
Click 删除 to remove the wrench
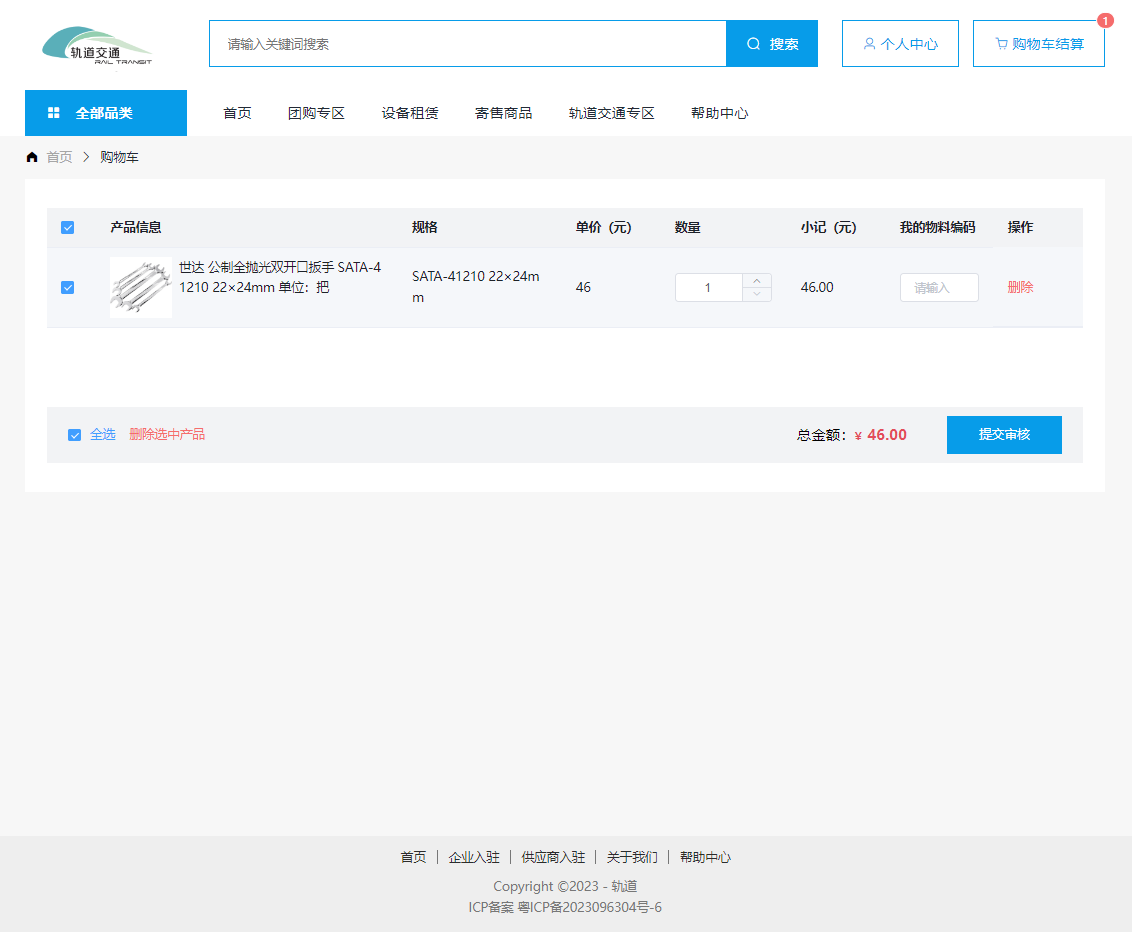click(1020, 287)
